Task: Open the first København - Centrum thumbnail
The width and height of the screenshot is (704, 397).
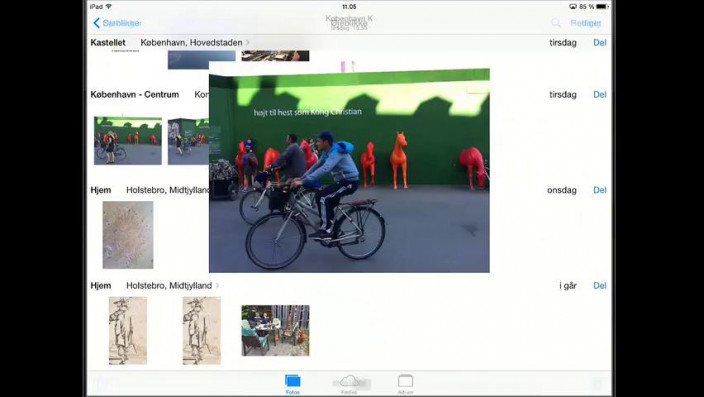Action: (x=128, y=141)
